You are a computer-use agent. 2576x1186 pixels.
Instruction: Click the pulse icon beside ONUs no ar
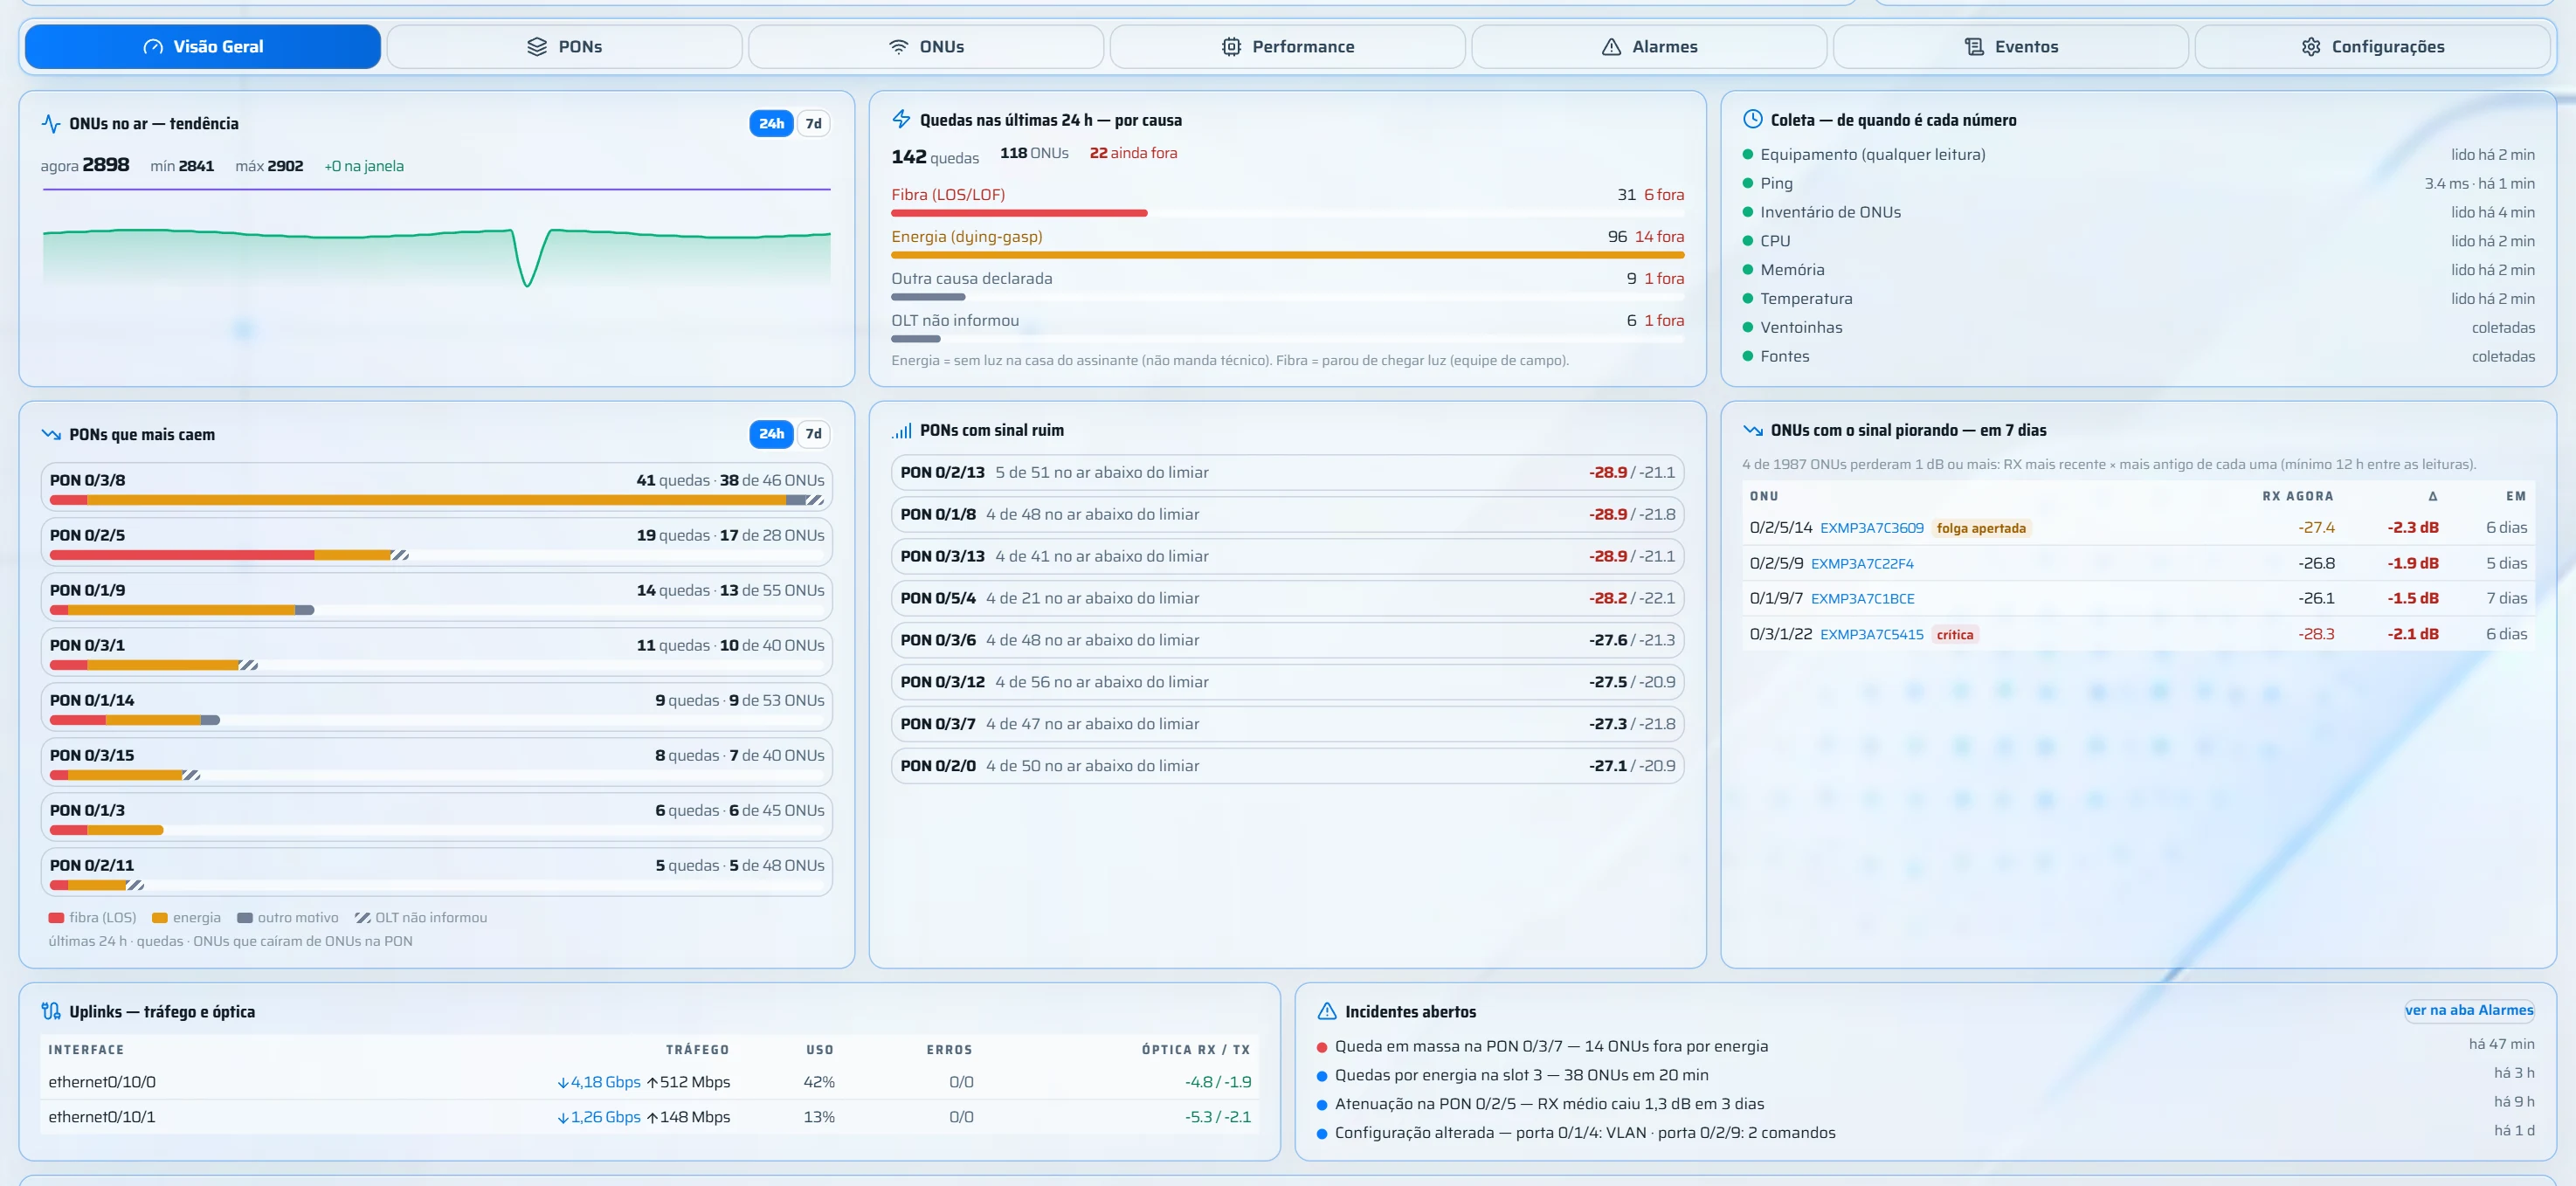[x=51, y=124]
